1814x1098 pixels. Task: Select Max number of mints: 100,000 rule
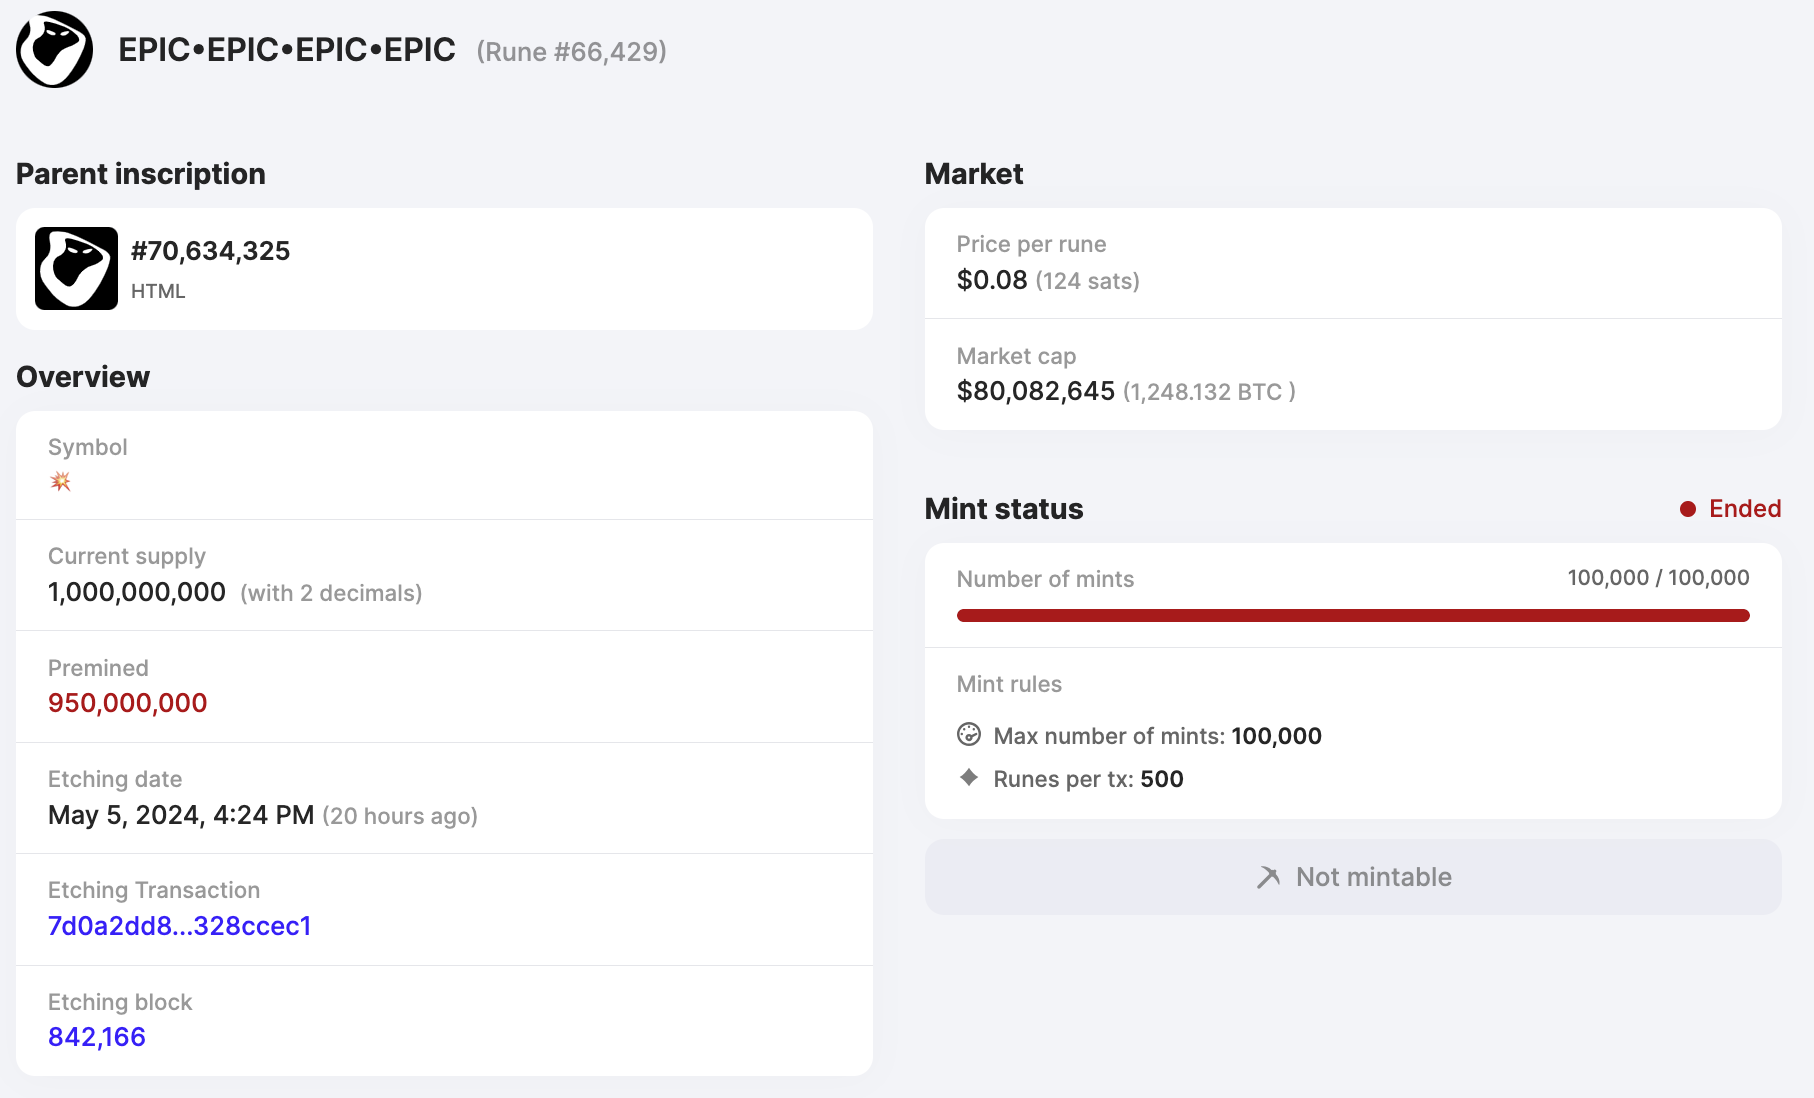pos(1158,736)
